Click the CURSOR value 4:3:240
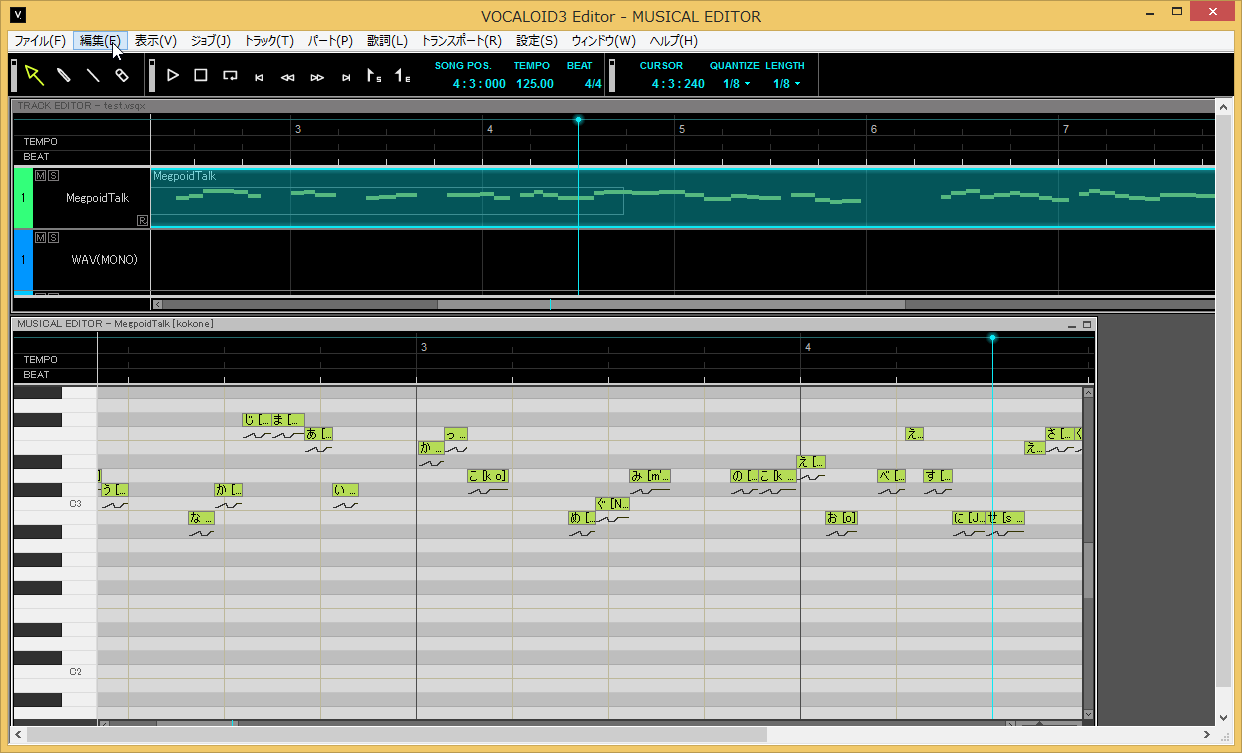 678,84
